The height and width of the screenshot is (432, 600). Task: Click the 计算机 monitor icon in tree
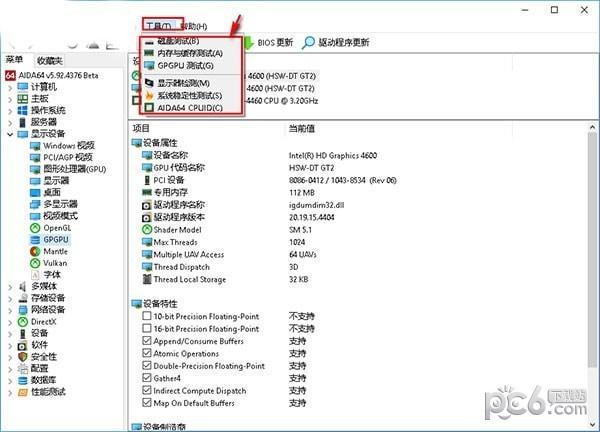[x=23, y=87]
